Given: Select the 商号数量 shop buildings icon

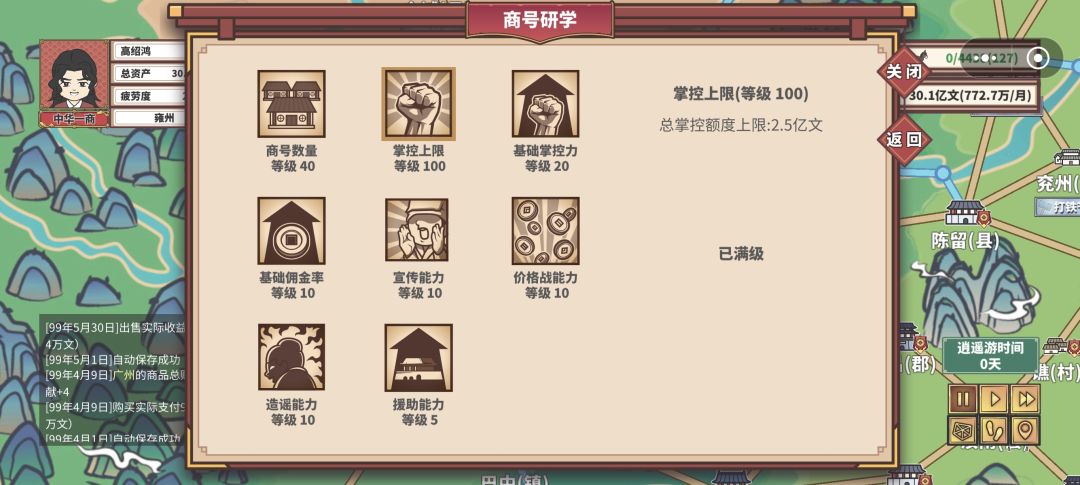Looking at the screenshot, I should (x=291, y=104).
